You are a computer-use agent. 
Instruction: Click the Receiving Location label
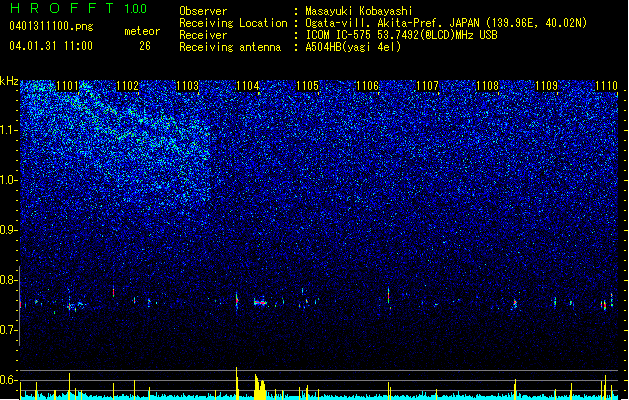click(x=233, y=23)
